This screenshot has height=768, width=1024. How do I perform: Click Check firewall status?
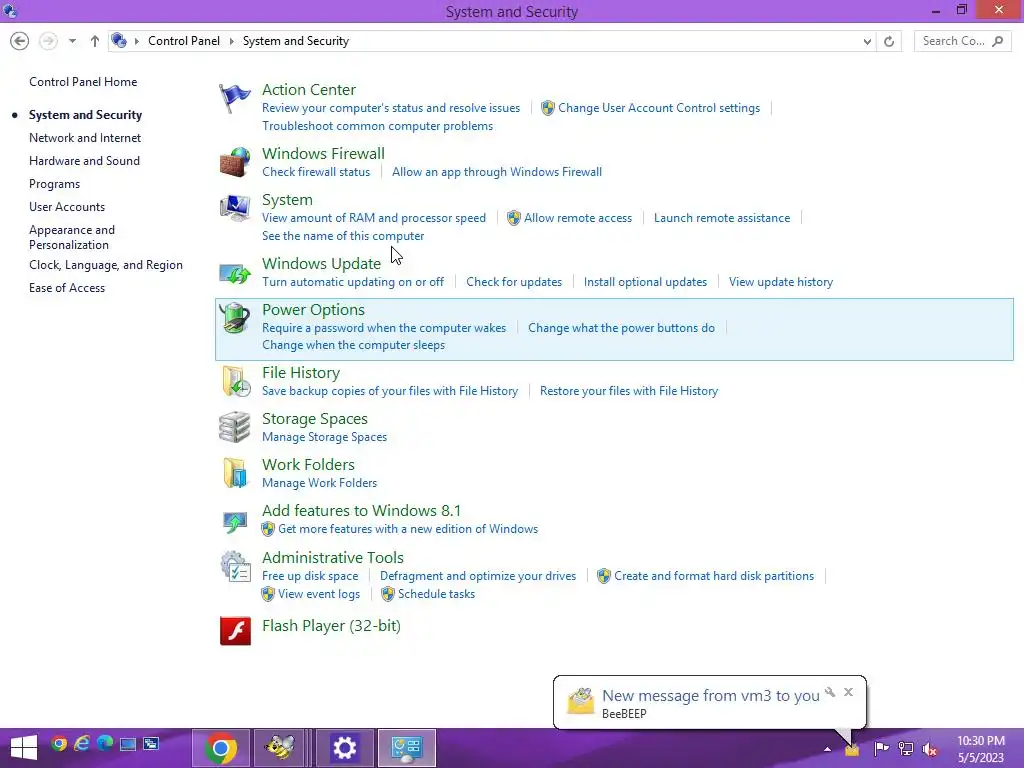[316, 172]
